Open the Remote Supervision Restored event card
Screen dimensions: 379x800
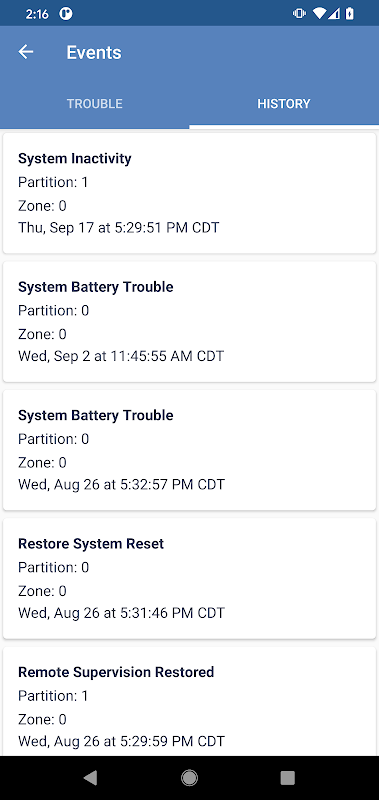[x=189, y=702]
